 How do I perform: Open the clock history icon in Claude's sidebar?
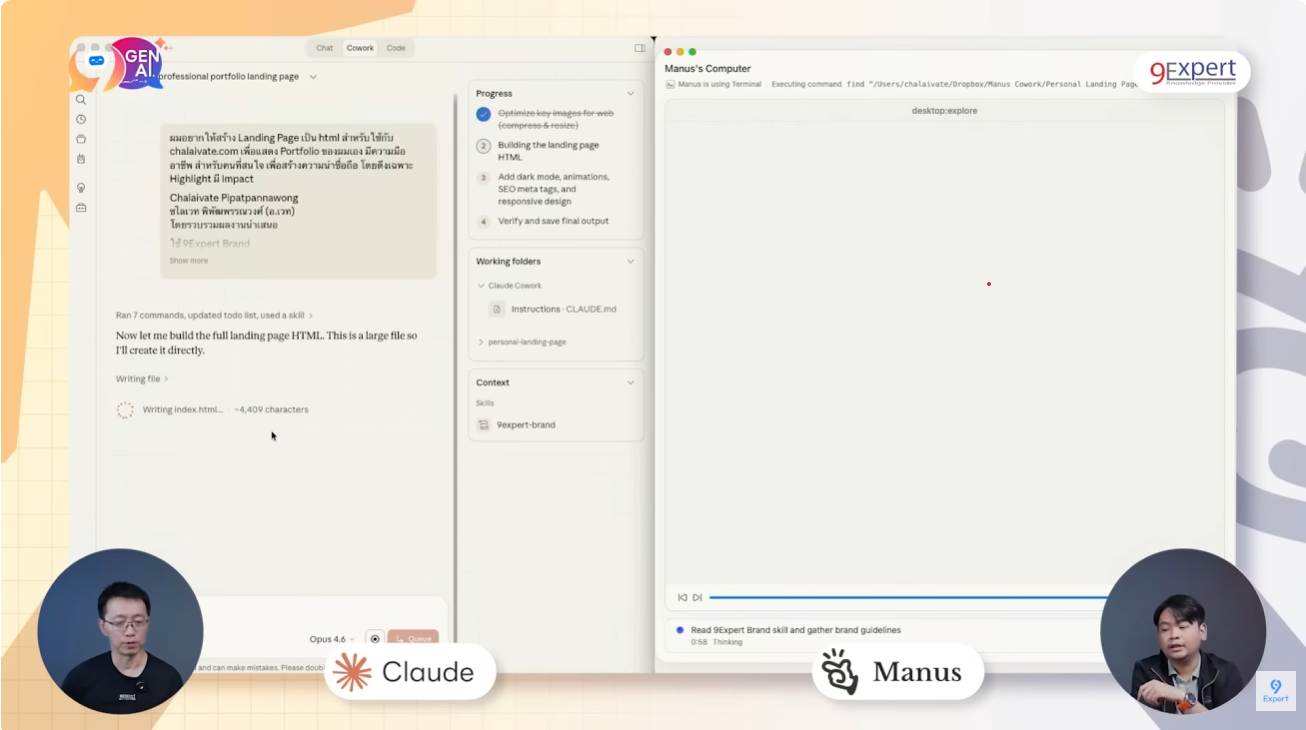click(x=81, y=119)
